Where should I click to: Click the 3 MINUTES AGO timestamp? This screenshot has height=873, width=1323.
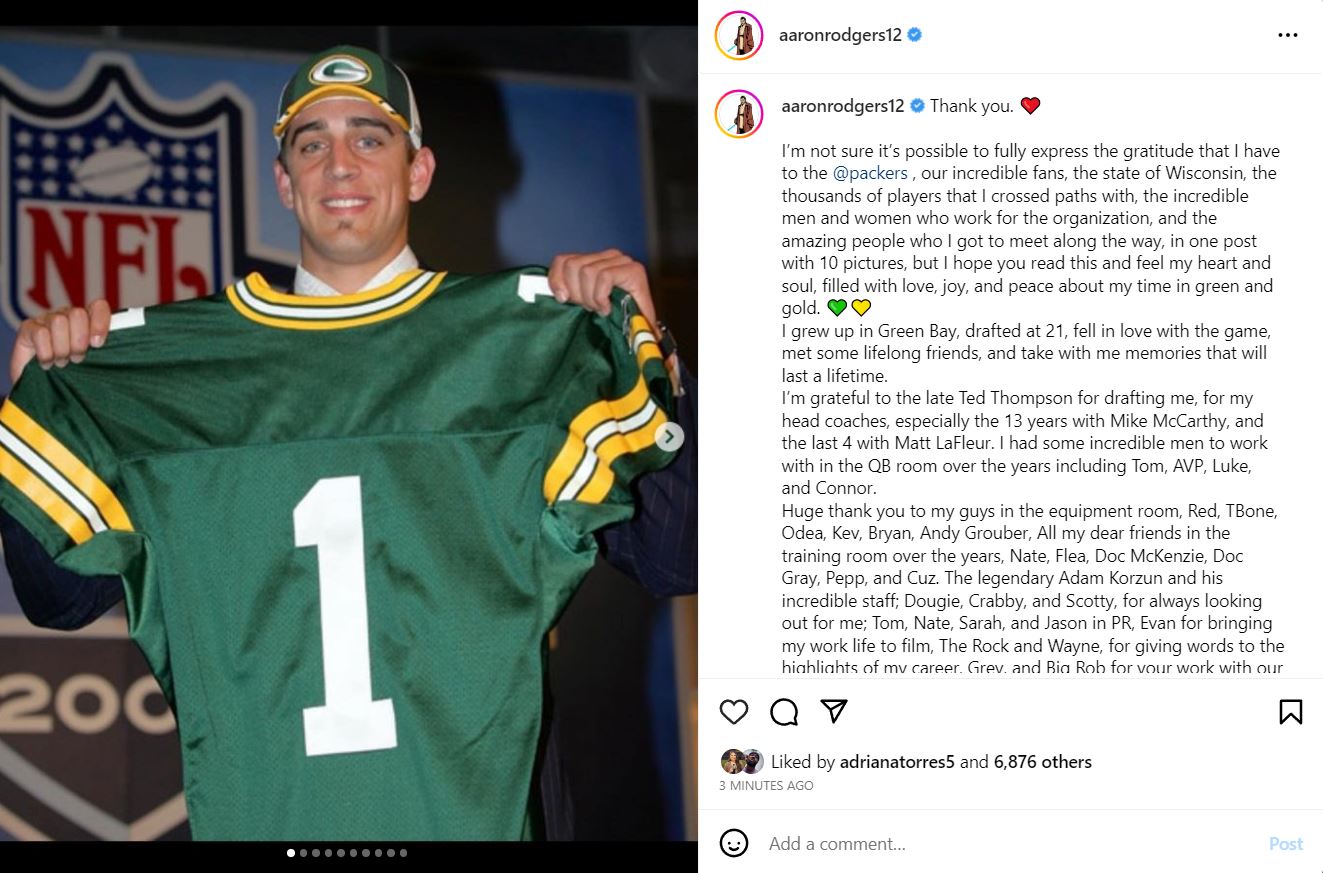click(x=766, y=786)
